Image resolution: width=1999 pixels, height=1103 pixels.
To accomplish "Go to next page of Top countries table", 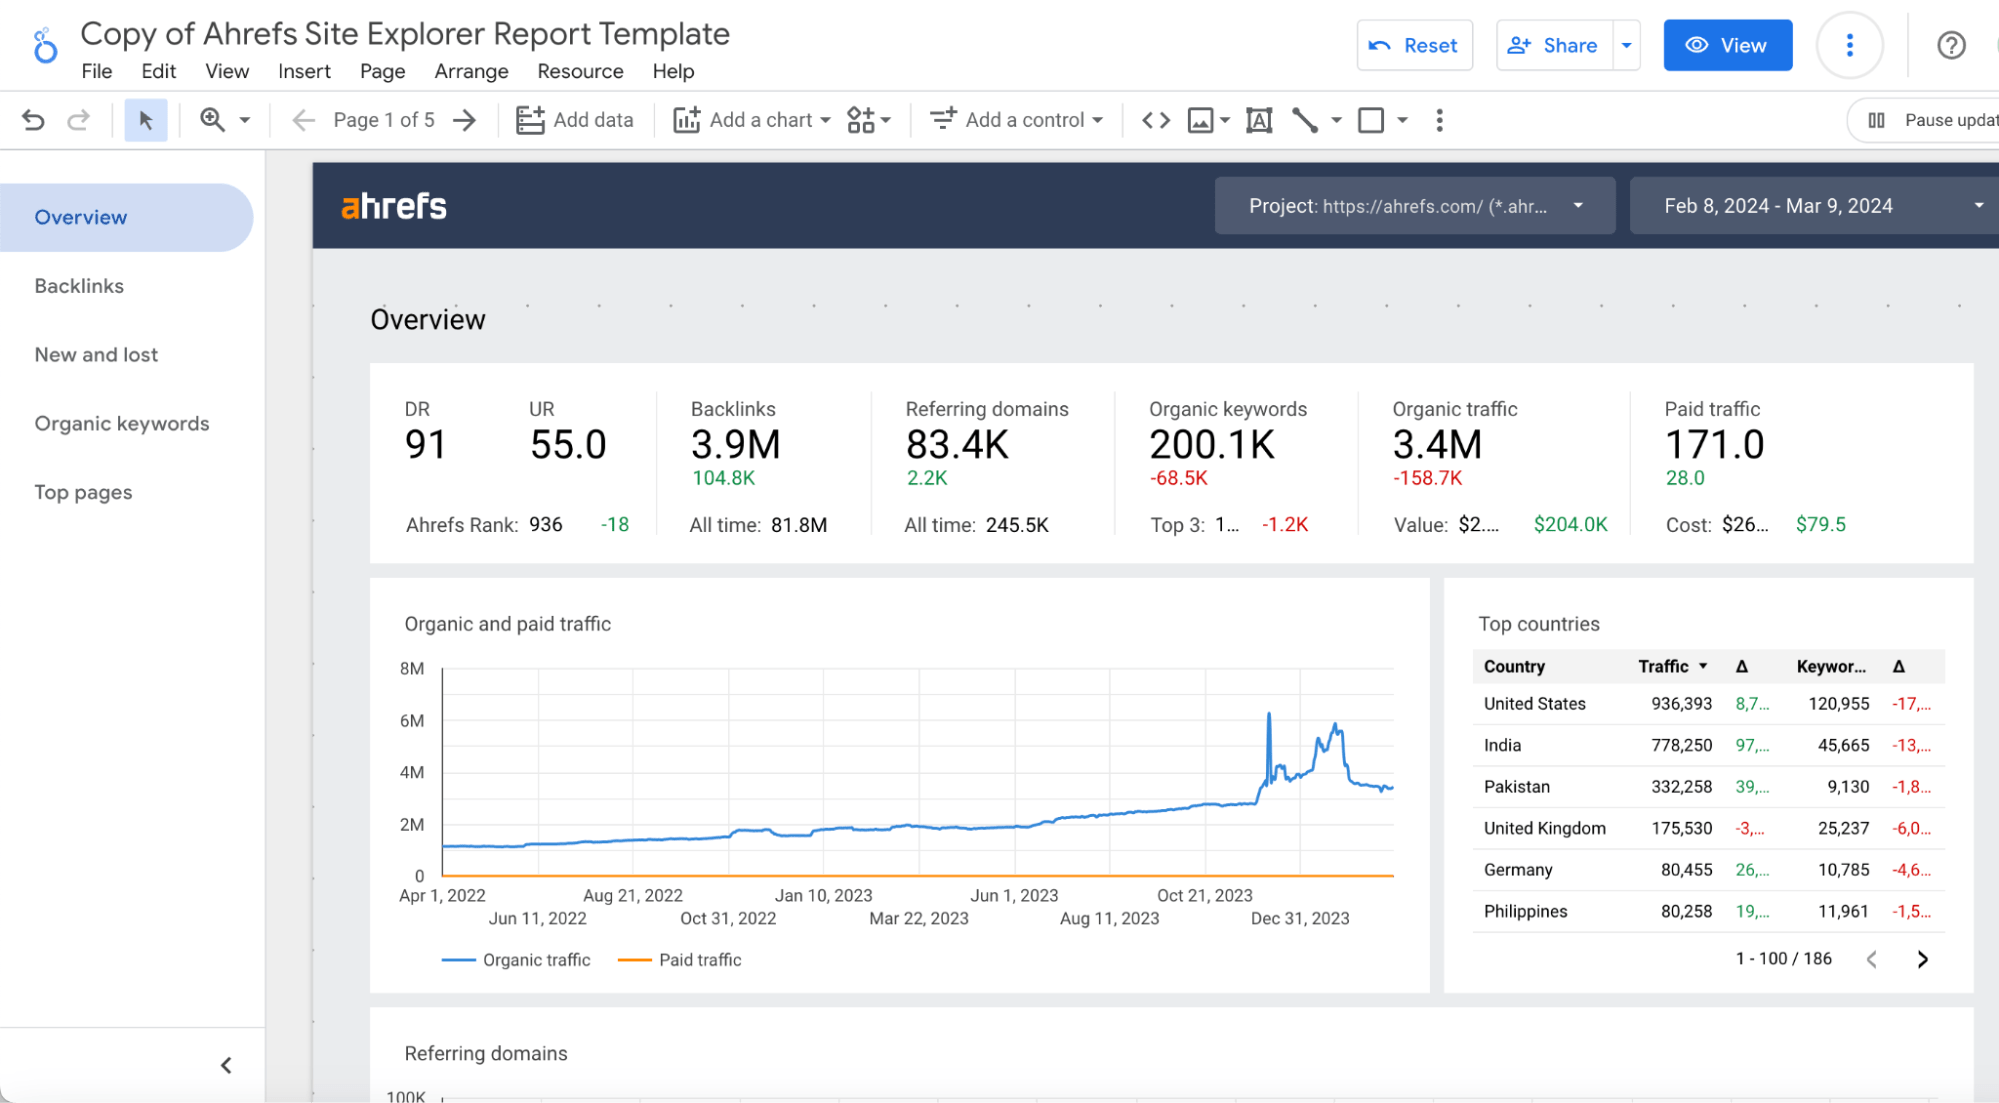I will click(x=1922, y=958).
